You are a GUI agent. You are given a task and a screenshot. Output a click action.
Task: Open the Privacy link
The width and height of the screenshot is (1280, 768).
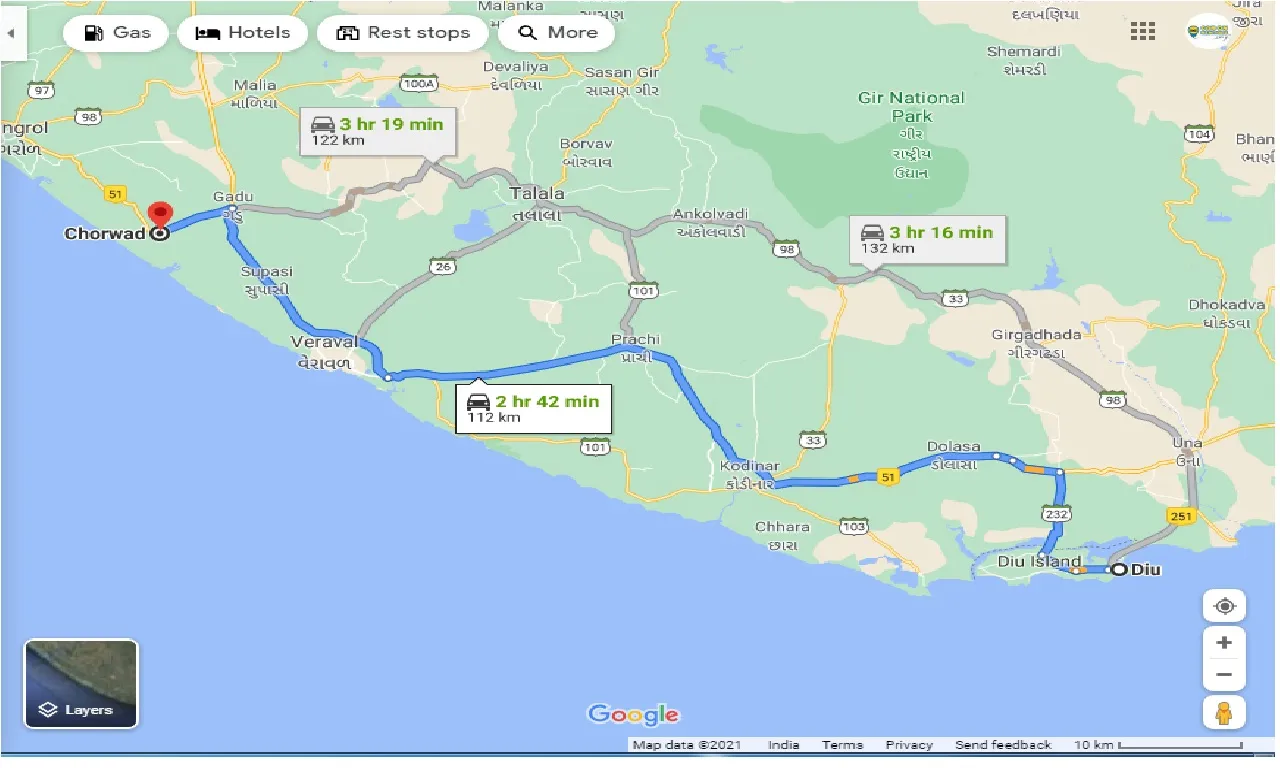tap(908, 744)
